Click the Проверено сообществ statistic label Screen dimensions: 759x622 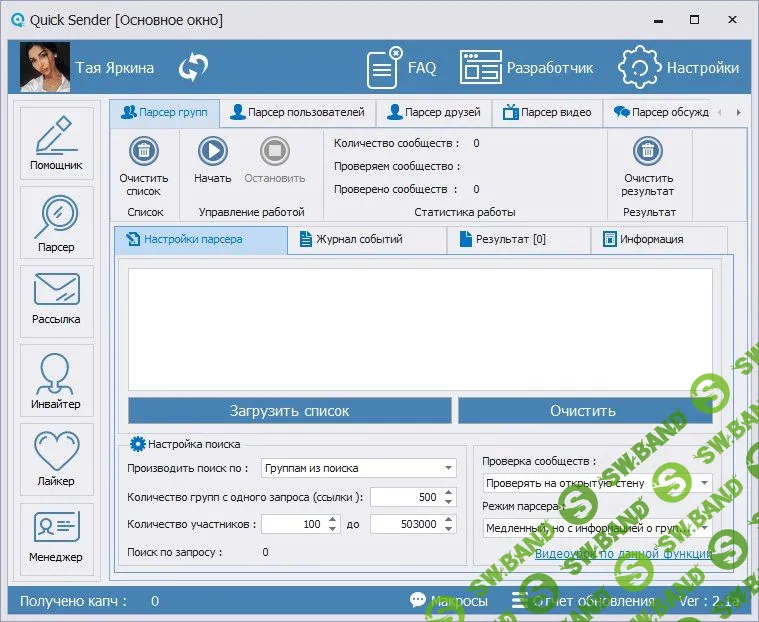pos(395,189)
